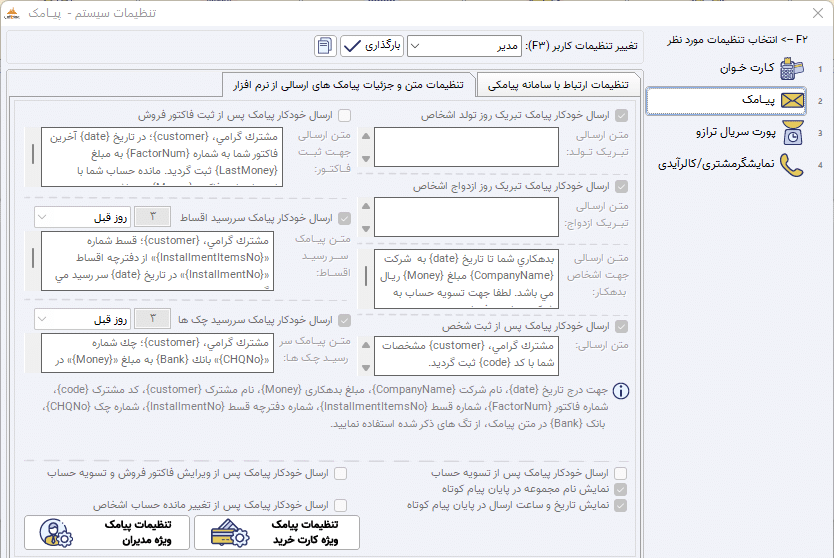Open تنظیمات ارتباط با سامانه پیامکی tab
This screenshot has height=558, width=834.
558,85
